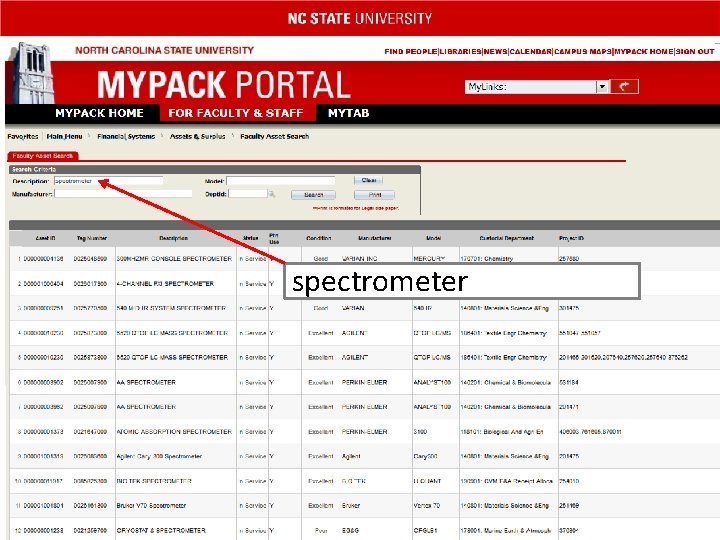Follow the CAMPUS MAPS link

click(583, 51)
